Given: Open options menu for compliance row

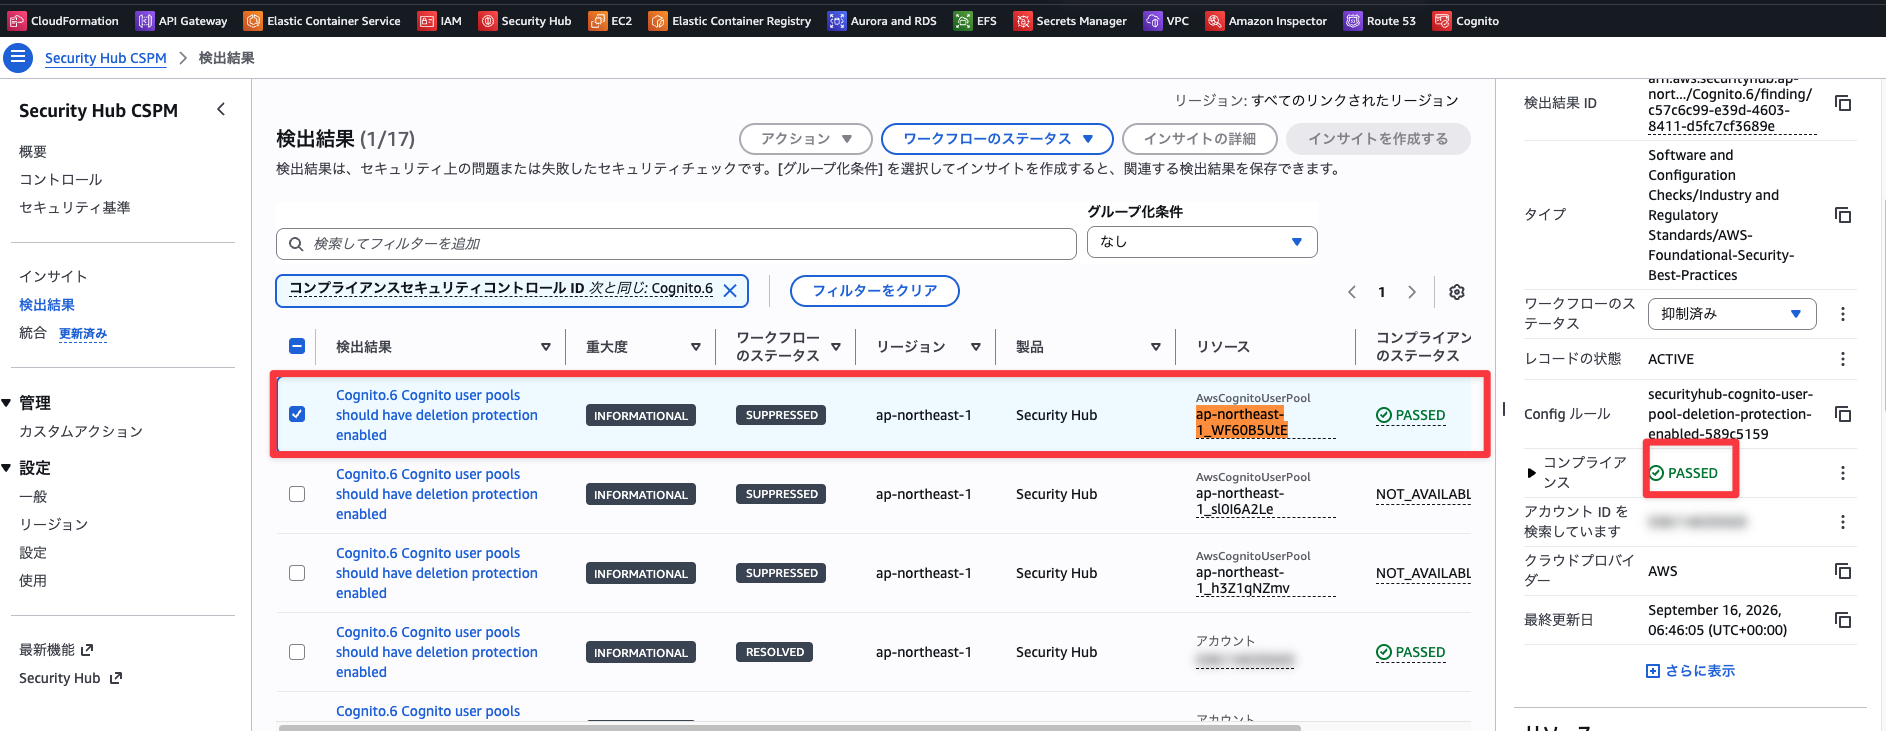Looking at the screenshot, I should point(1843,473).
